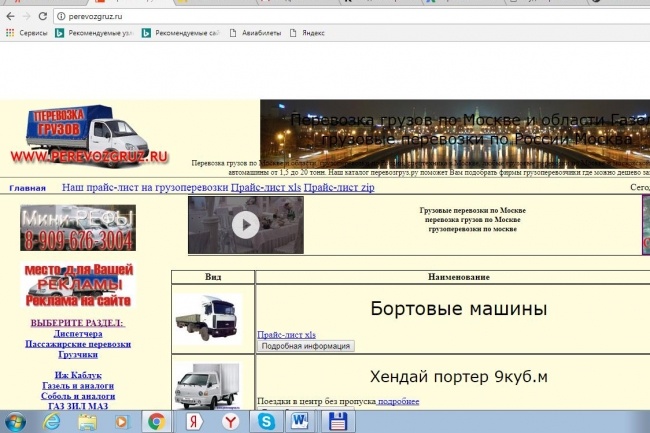Open first Рекомендуемые узлы bookmark

click(94, 33)
